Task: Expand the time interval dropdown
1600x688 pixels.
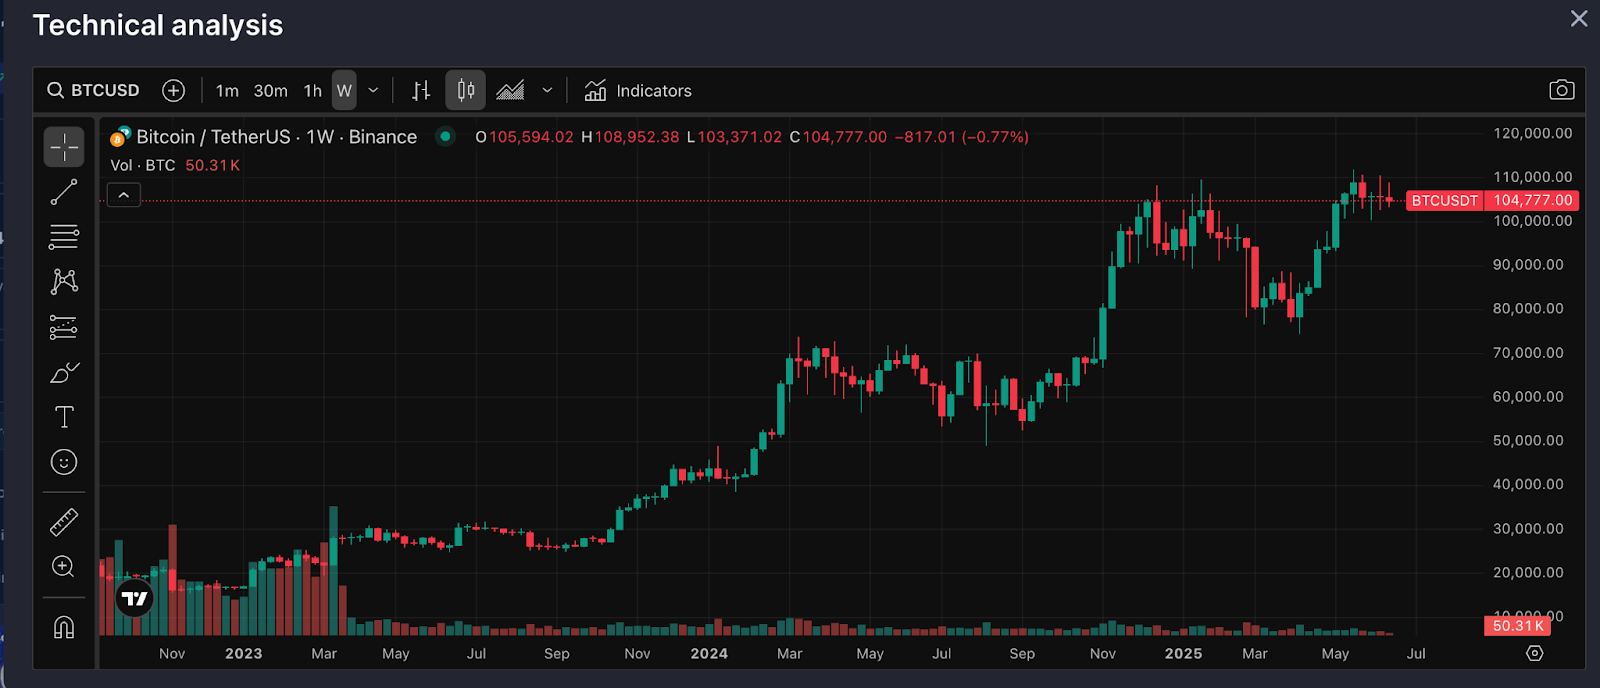Action: tap(373, 91)
